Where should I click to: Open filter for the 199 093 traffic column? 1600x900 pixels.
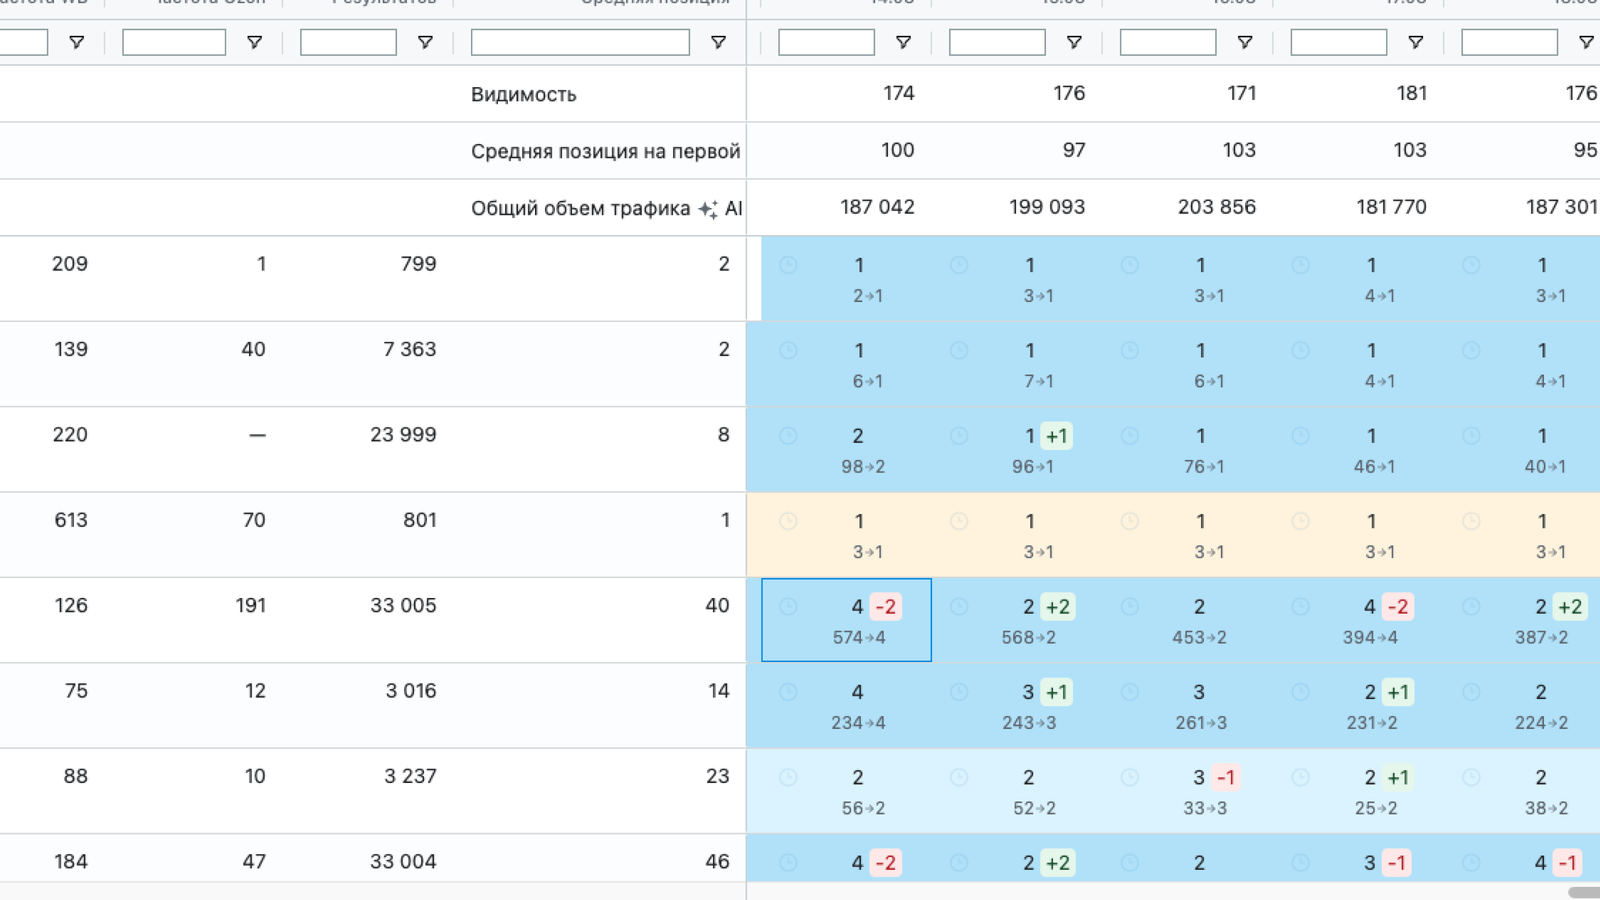coord(1074,42)
